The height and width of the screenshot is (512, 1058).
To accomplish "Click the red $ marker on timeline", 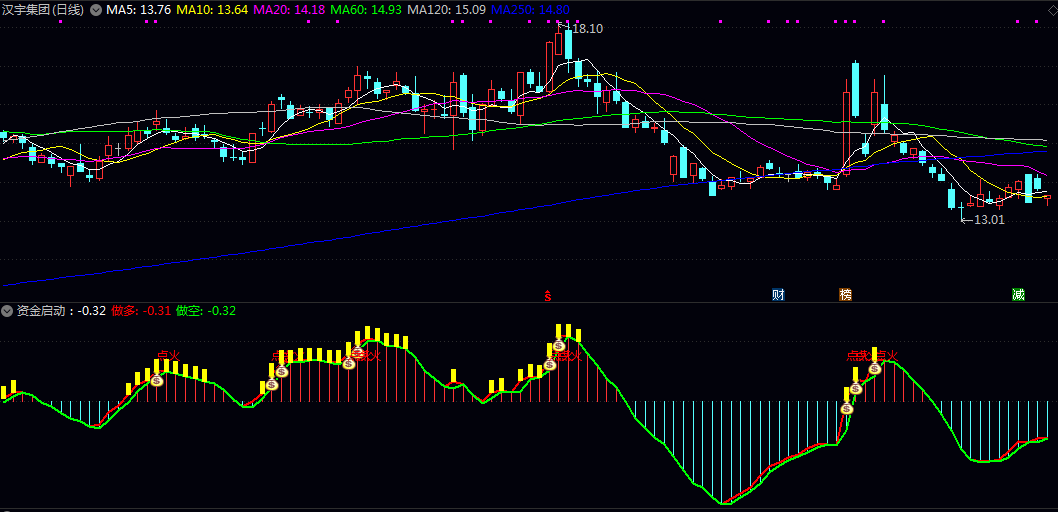I will (547, 295).
